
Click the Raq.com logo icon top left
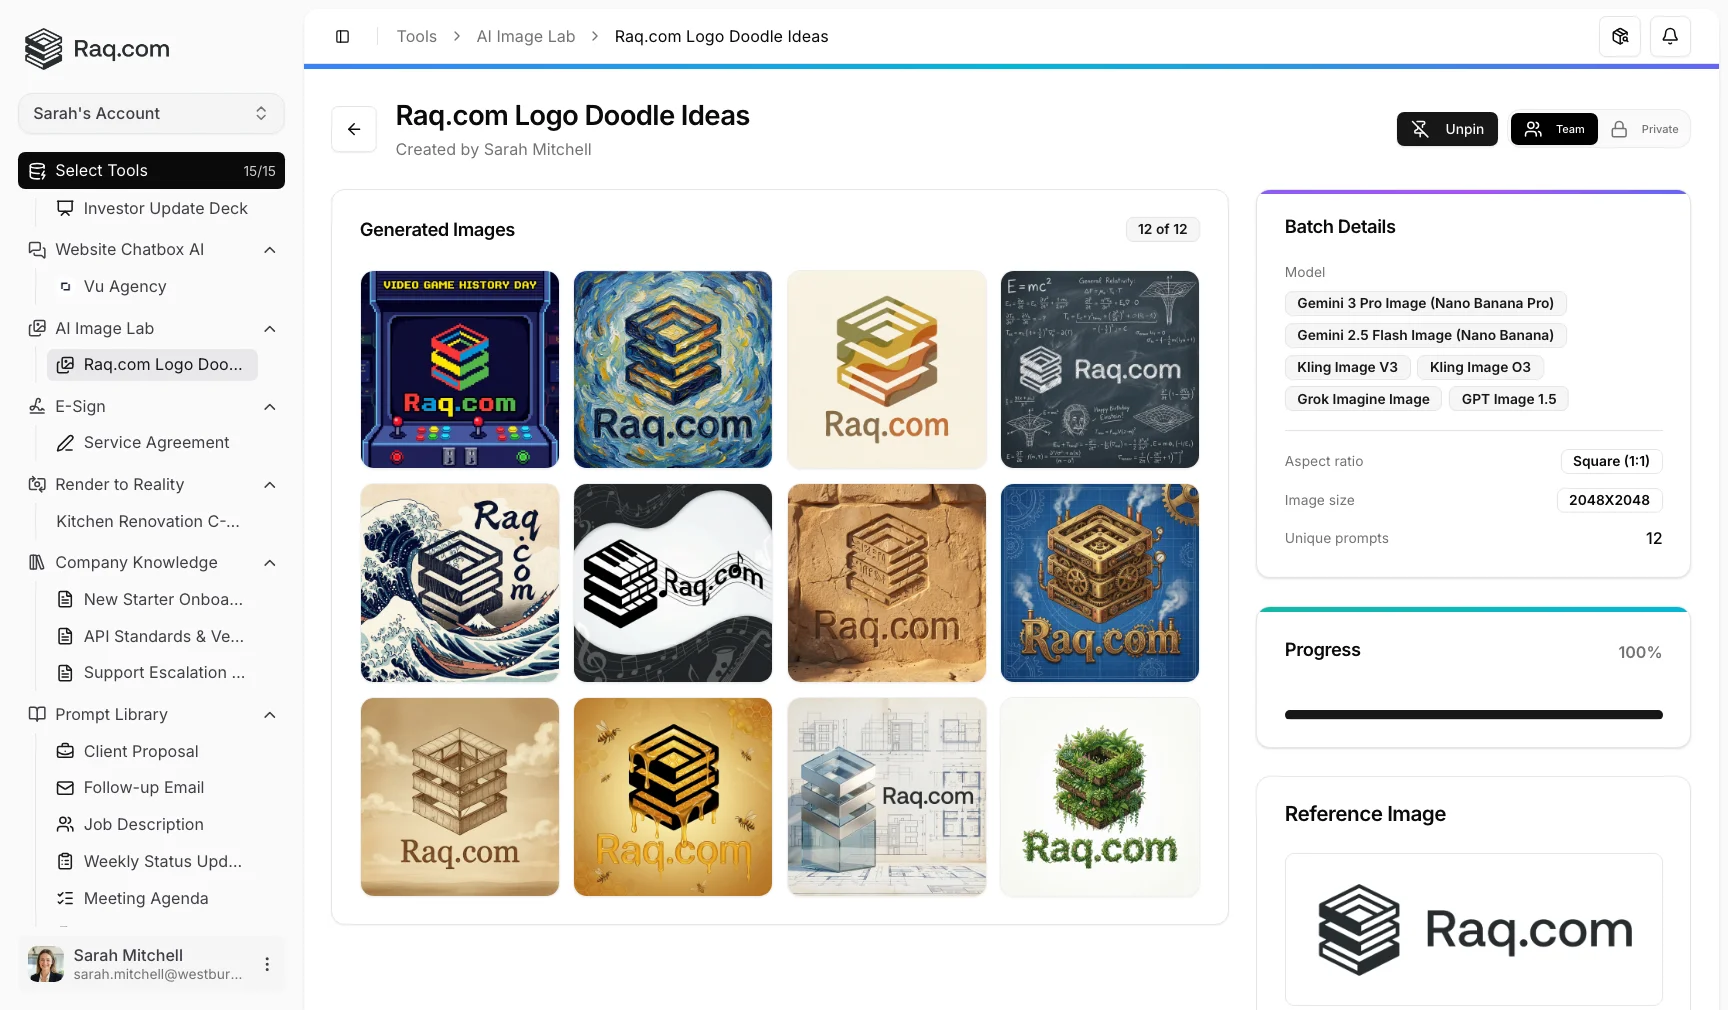coord(42,48)
